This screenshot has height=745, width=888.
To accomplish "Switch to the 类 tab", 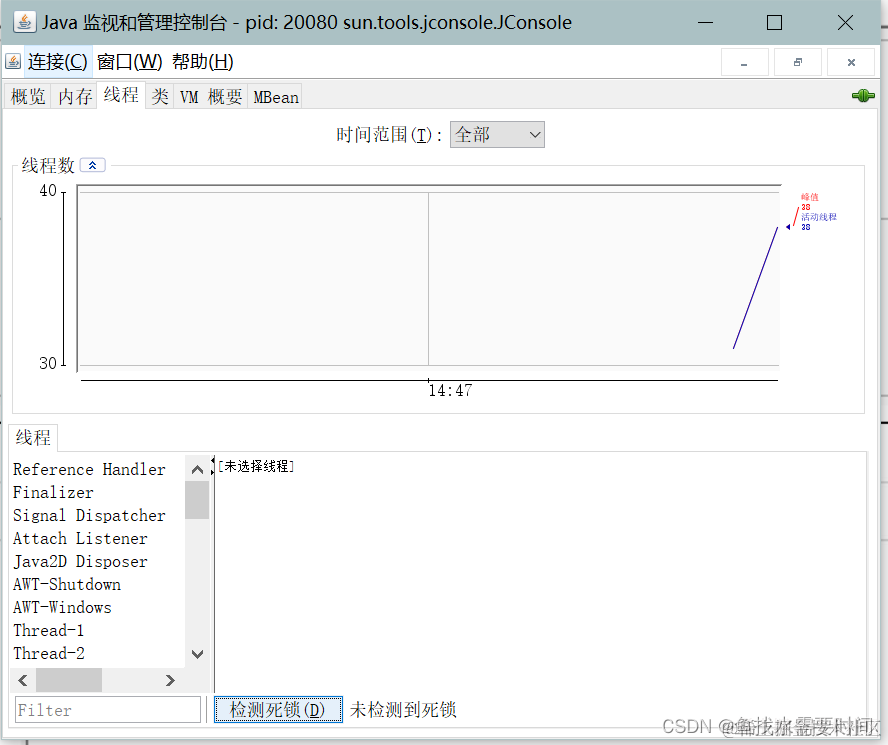I will tap(160, 96).
